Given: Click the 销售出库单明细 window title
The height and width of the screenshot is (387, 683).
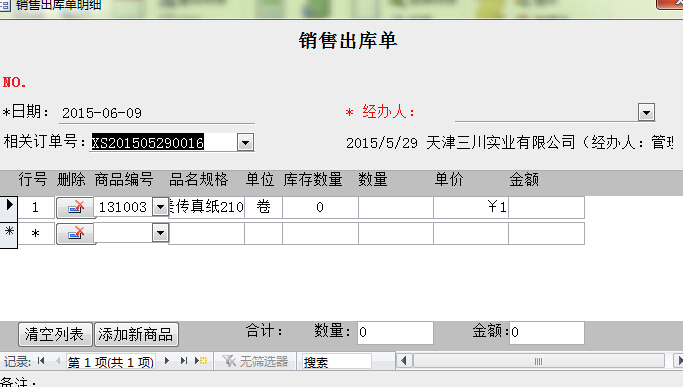Looking at the screenshot, I should tap(58, 5).
